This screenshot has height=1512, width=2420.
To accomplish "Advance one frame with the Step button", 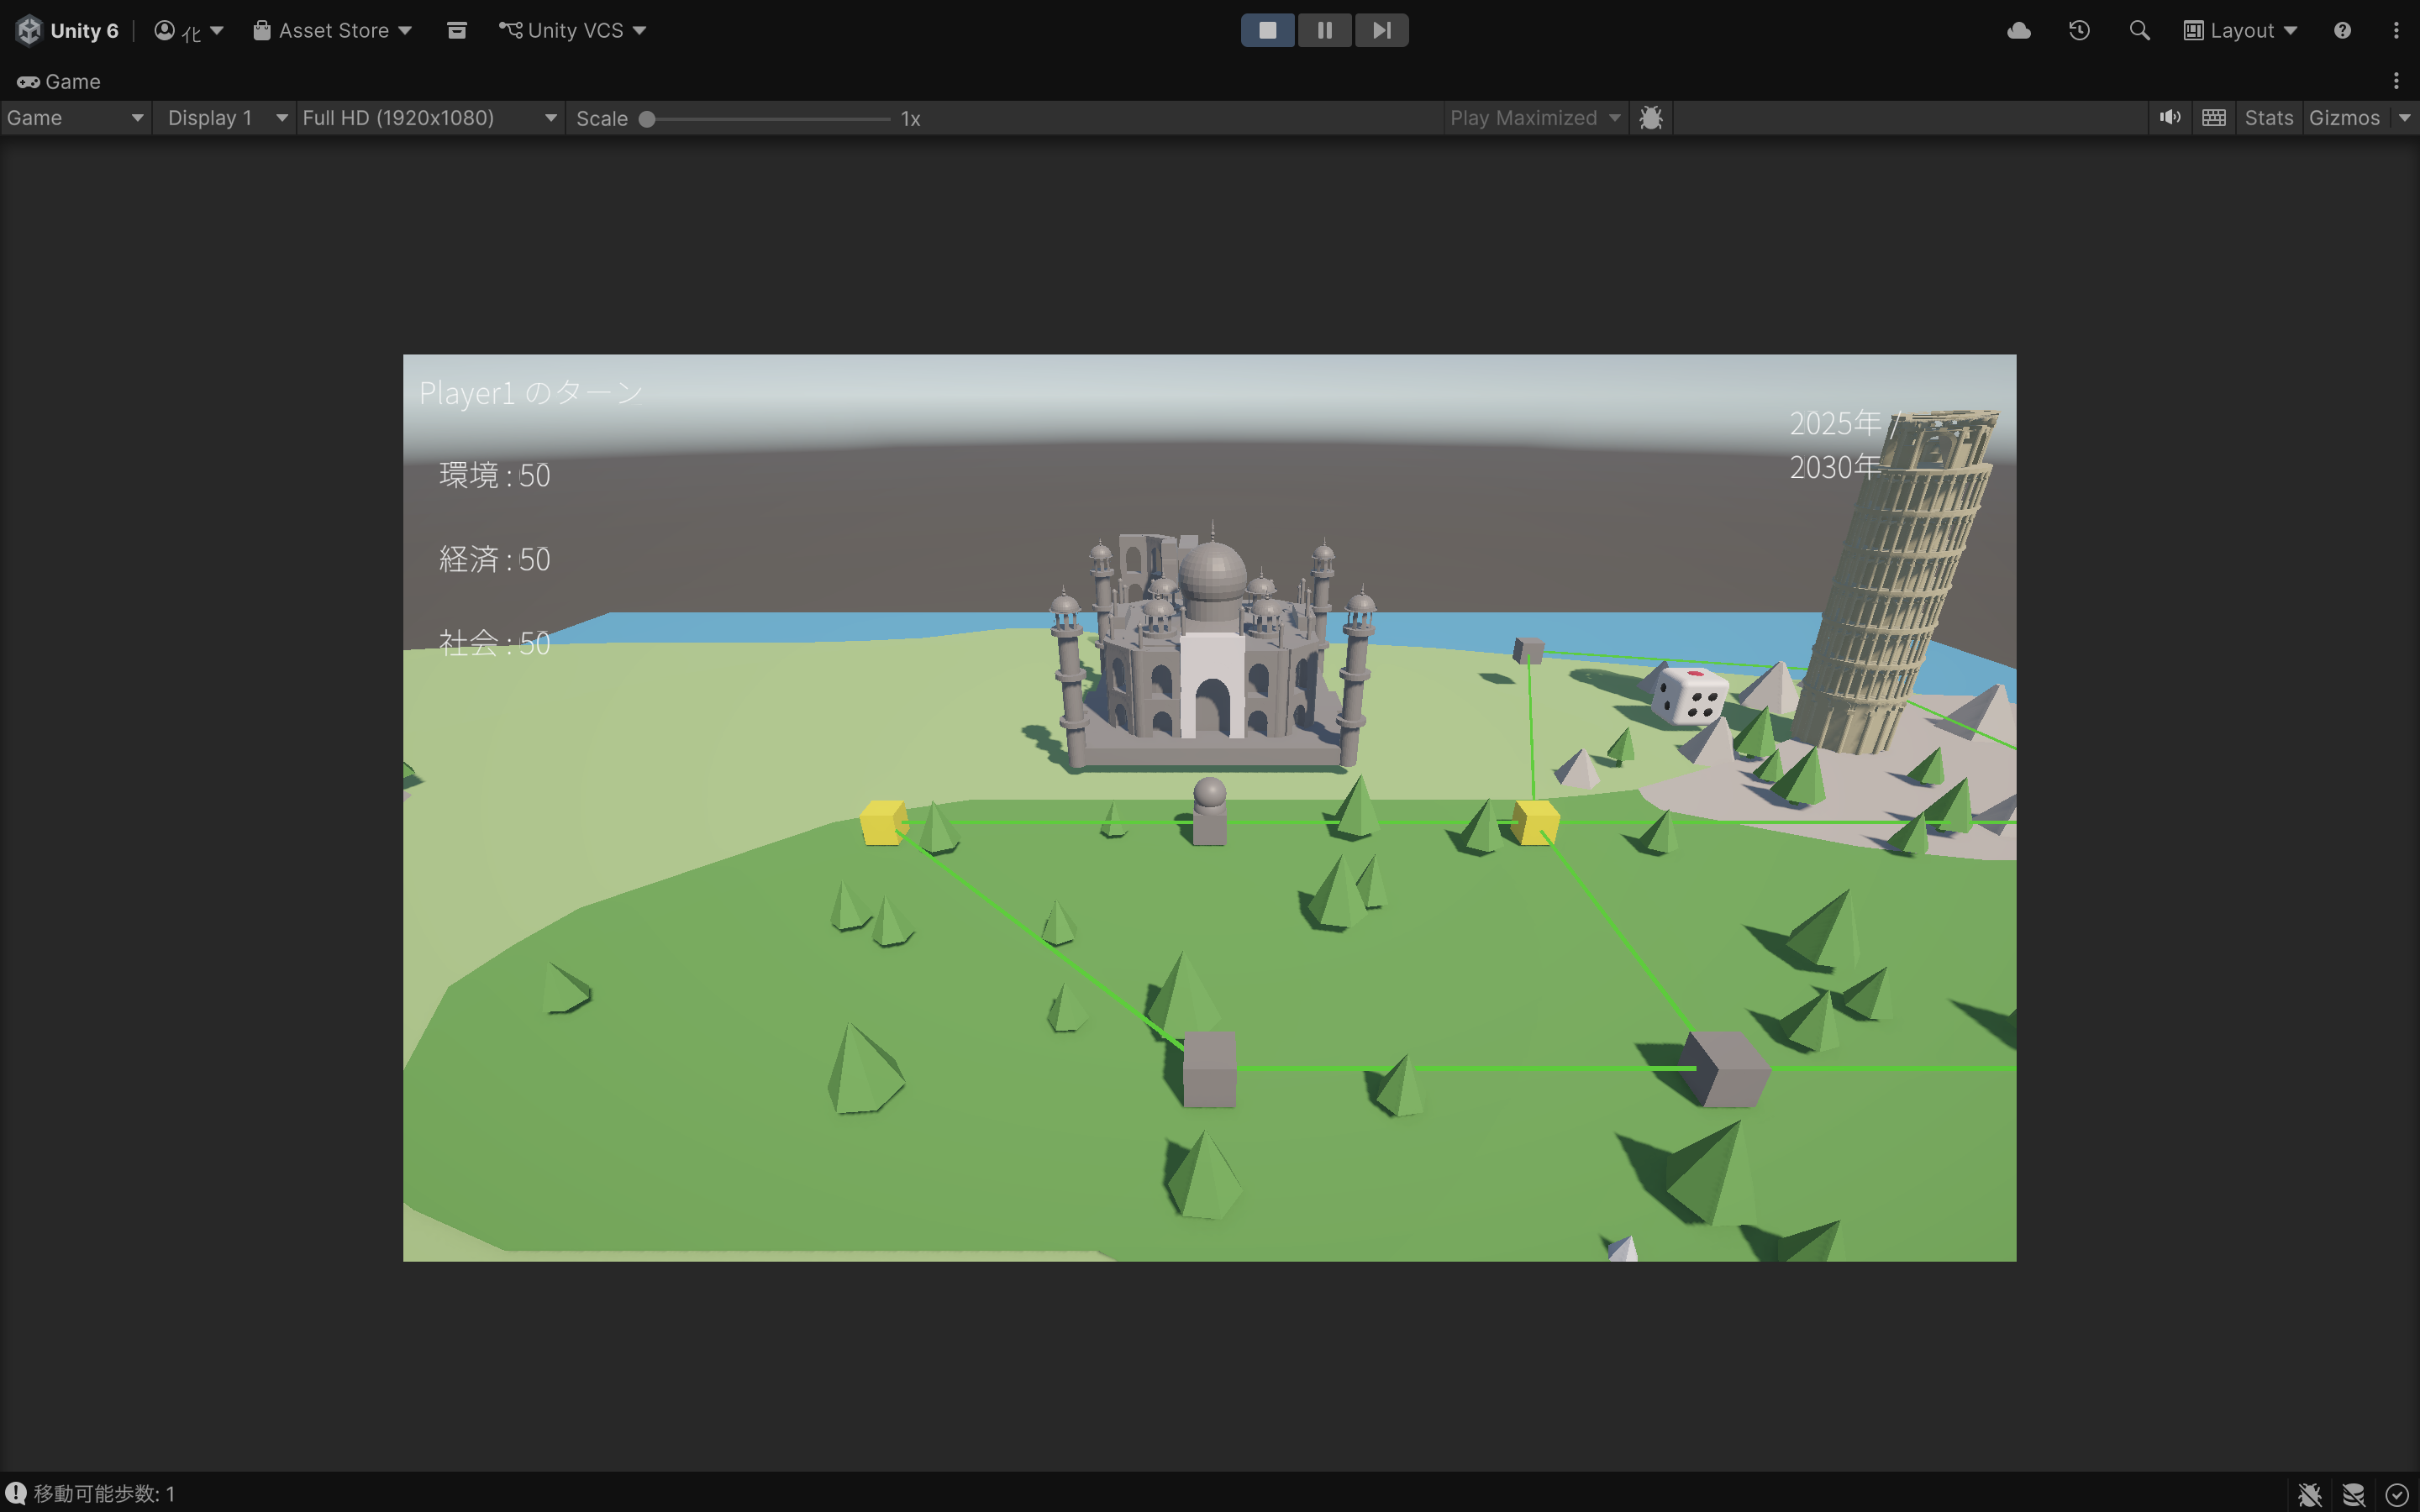I will pyautogui.click(x=1381, y=30).
